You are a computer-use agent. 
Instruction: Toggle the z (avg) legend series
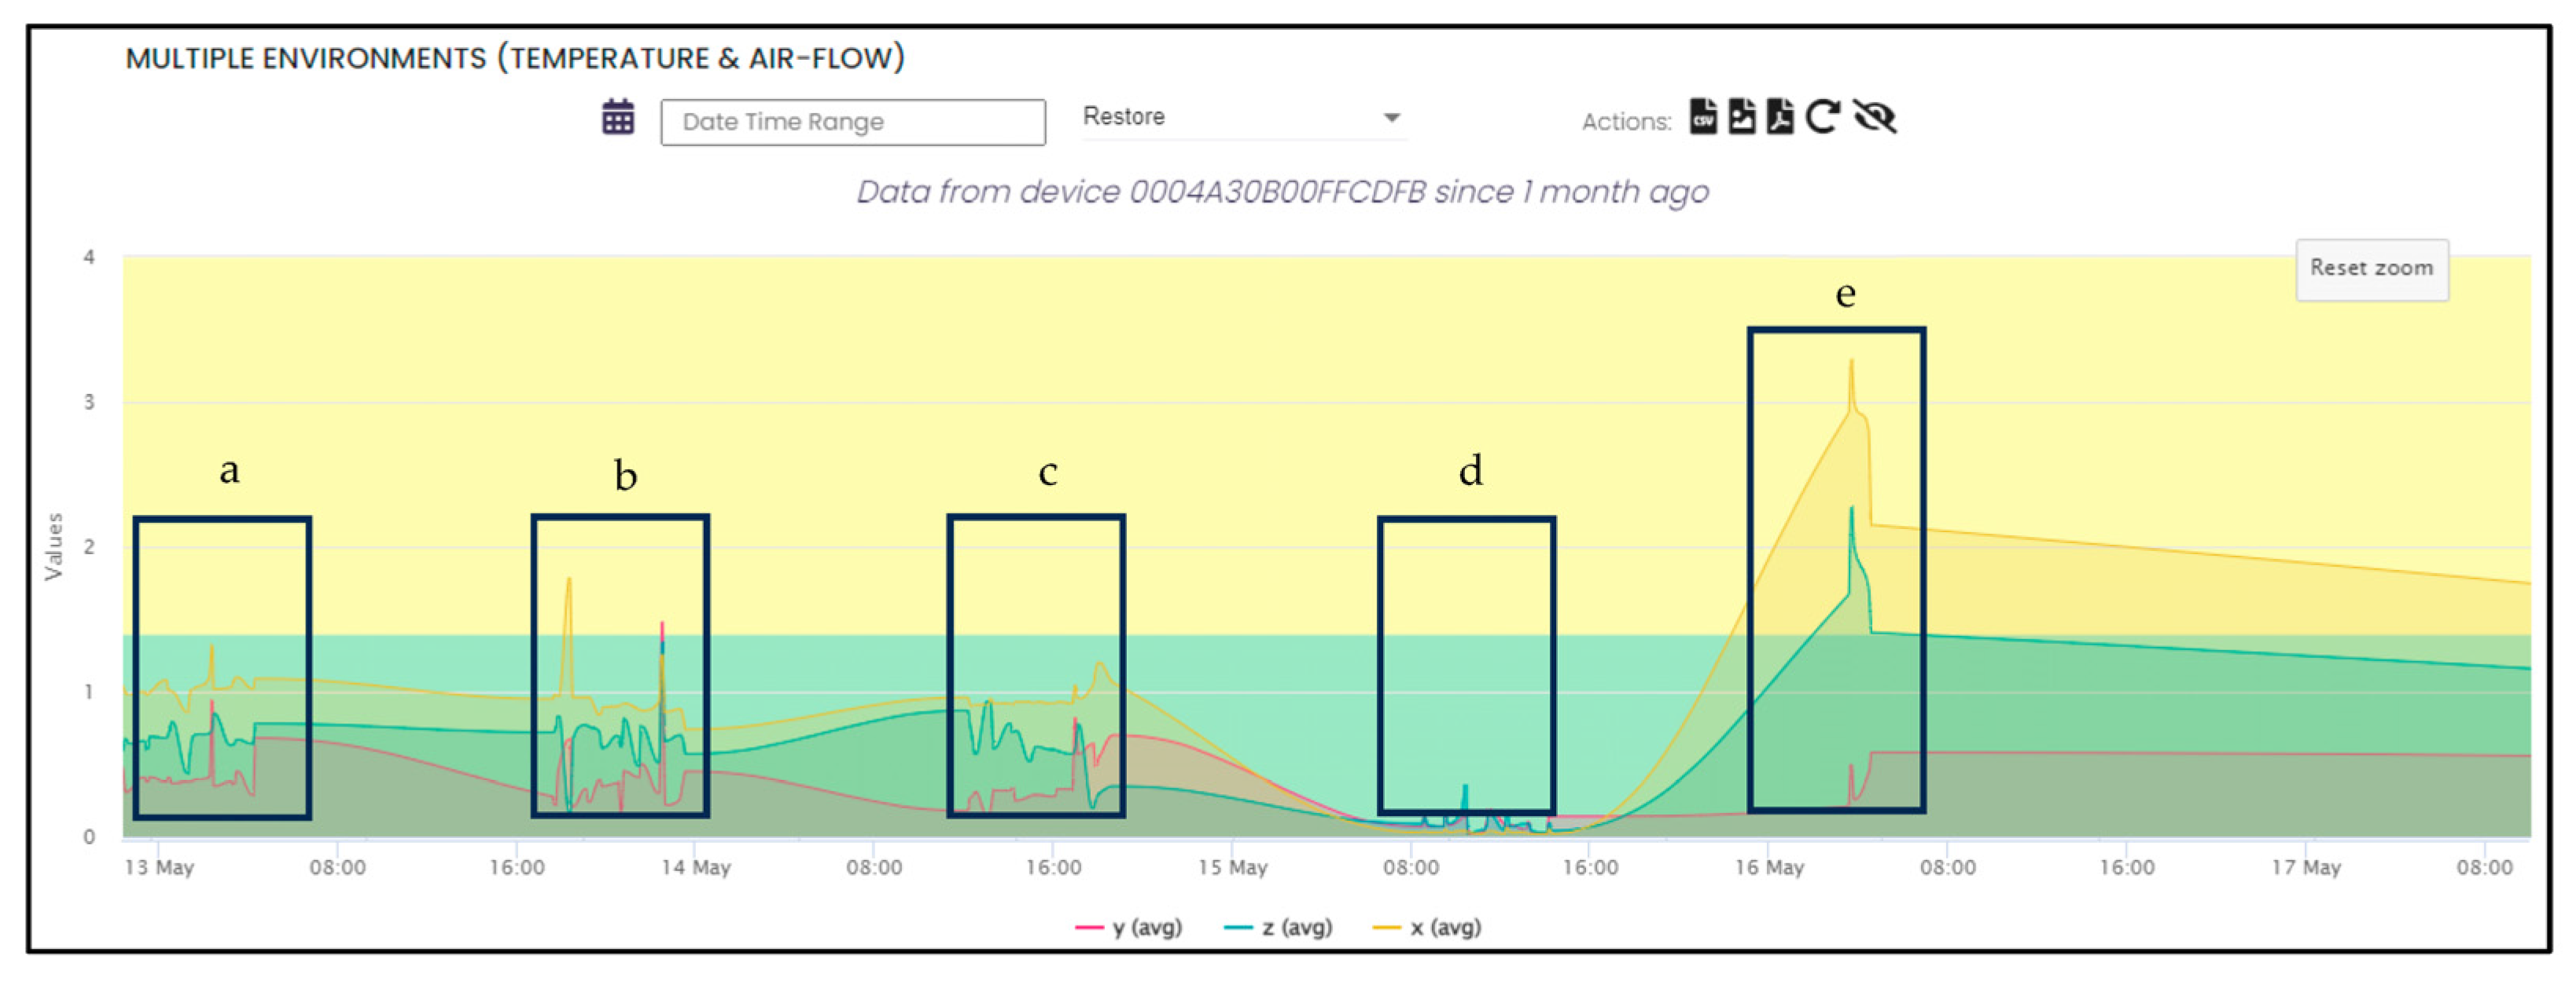[1296, 927]
